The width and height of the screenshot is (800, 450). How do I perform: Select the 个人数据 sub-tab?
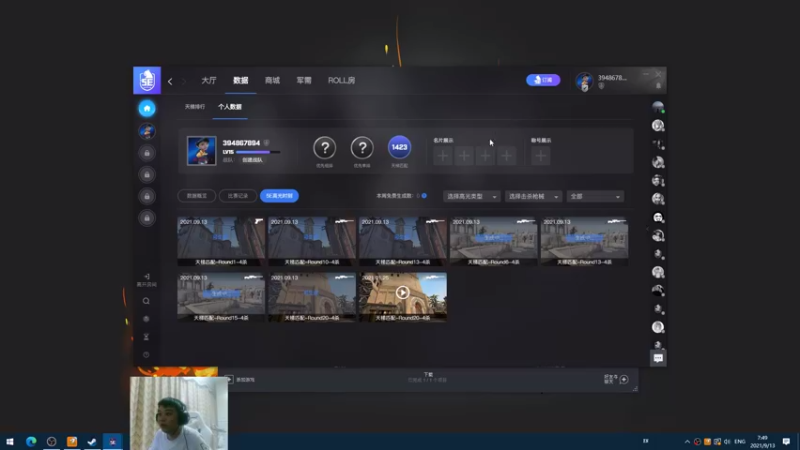(x=230, y=107)
